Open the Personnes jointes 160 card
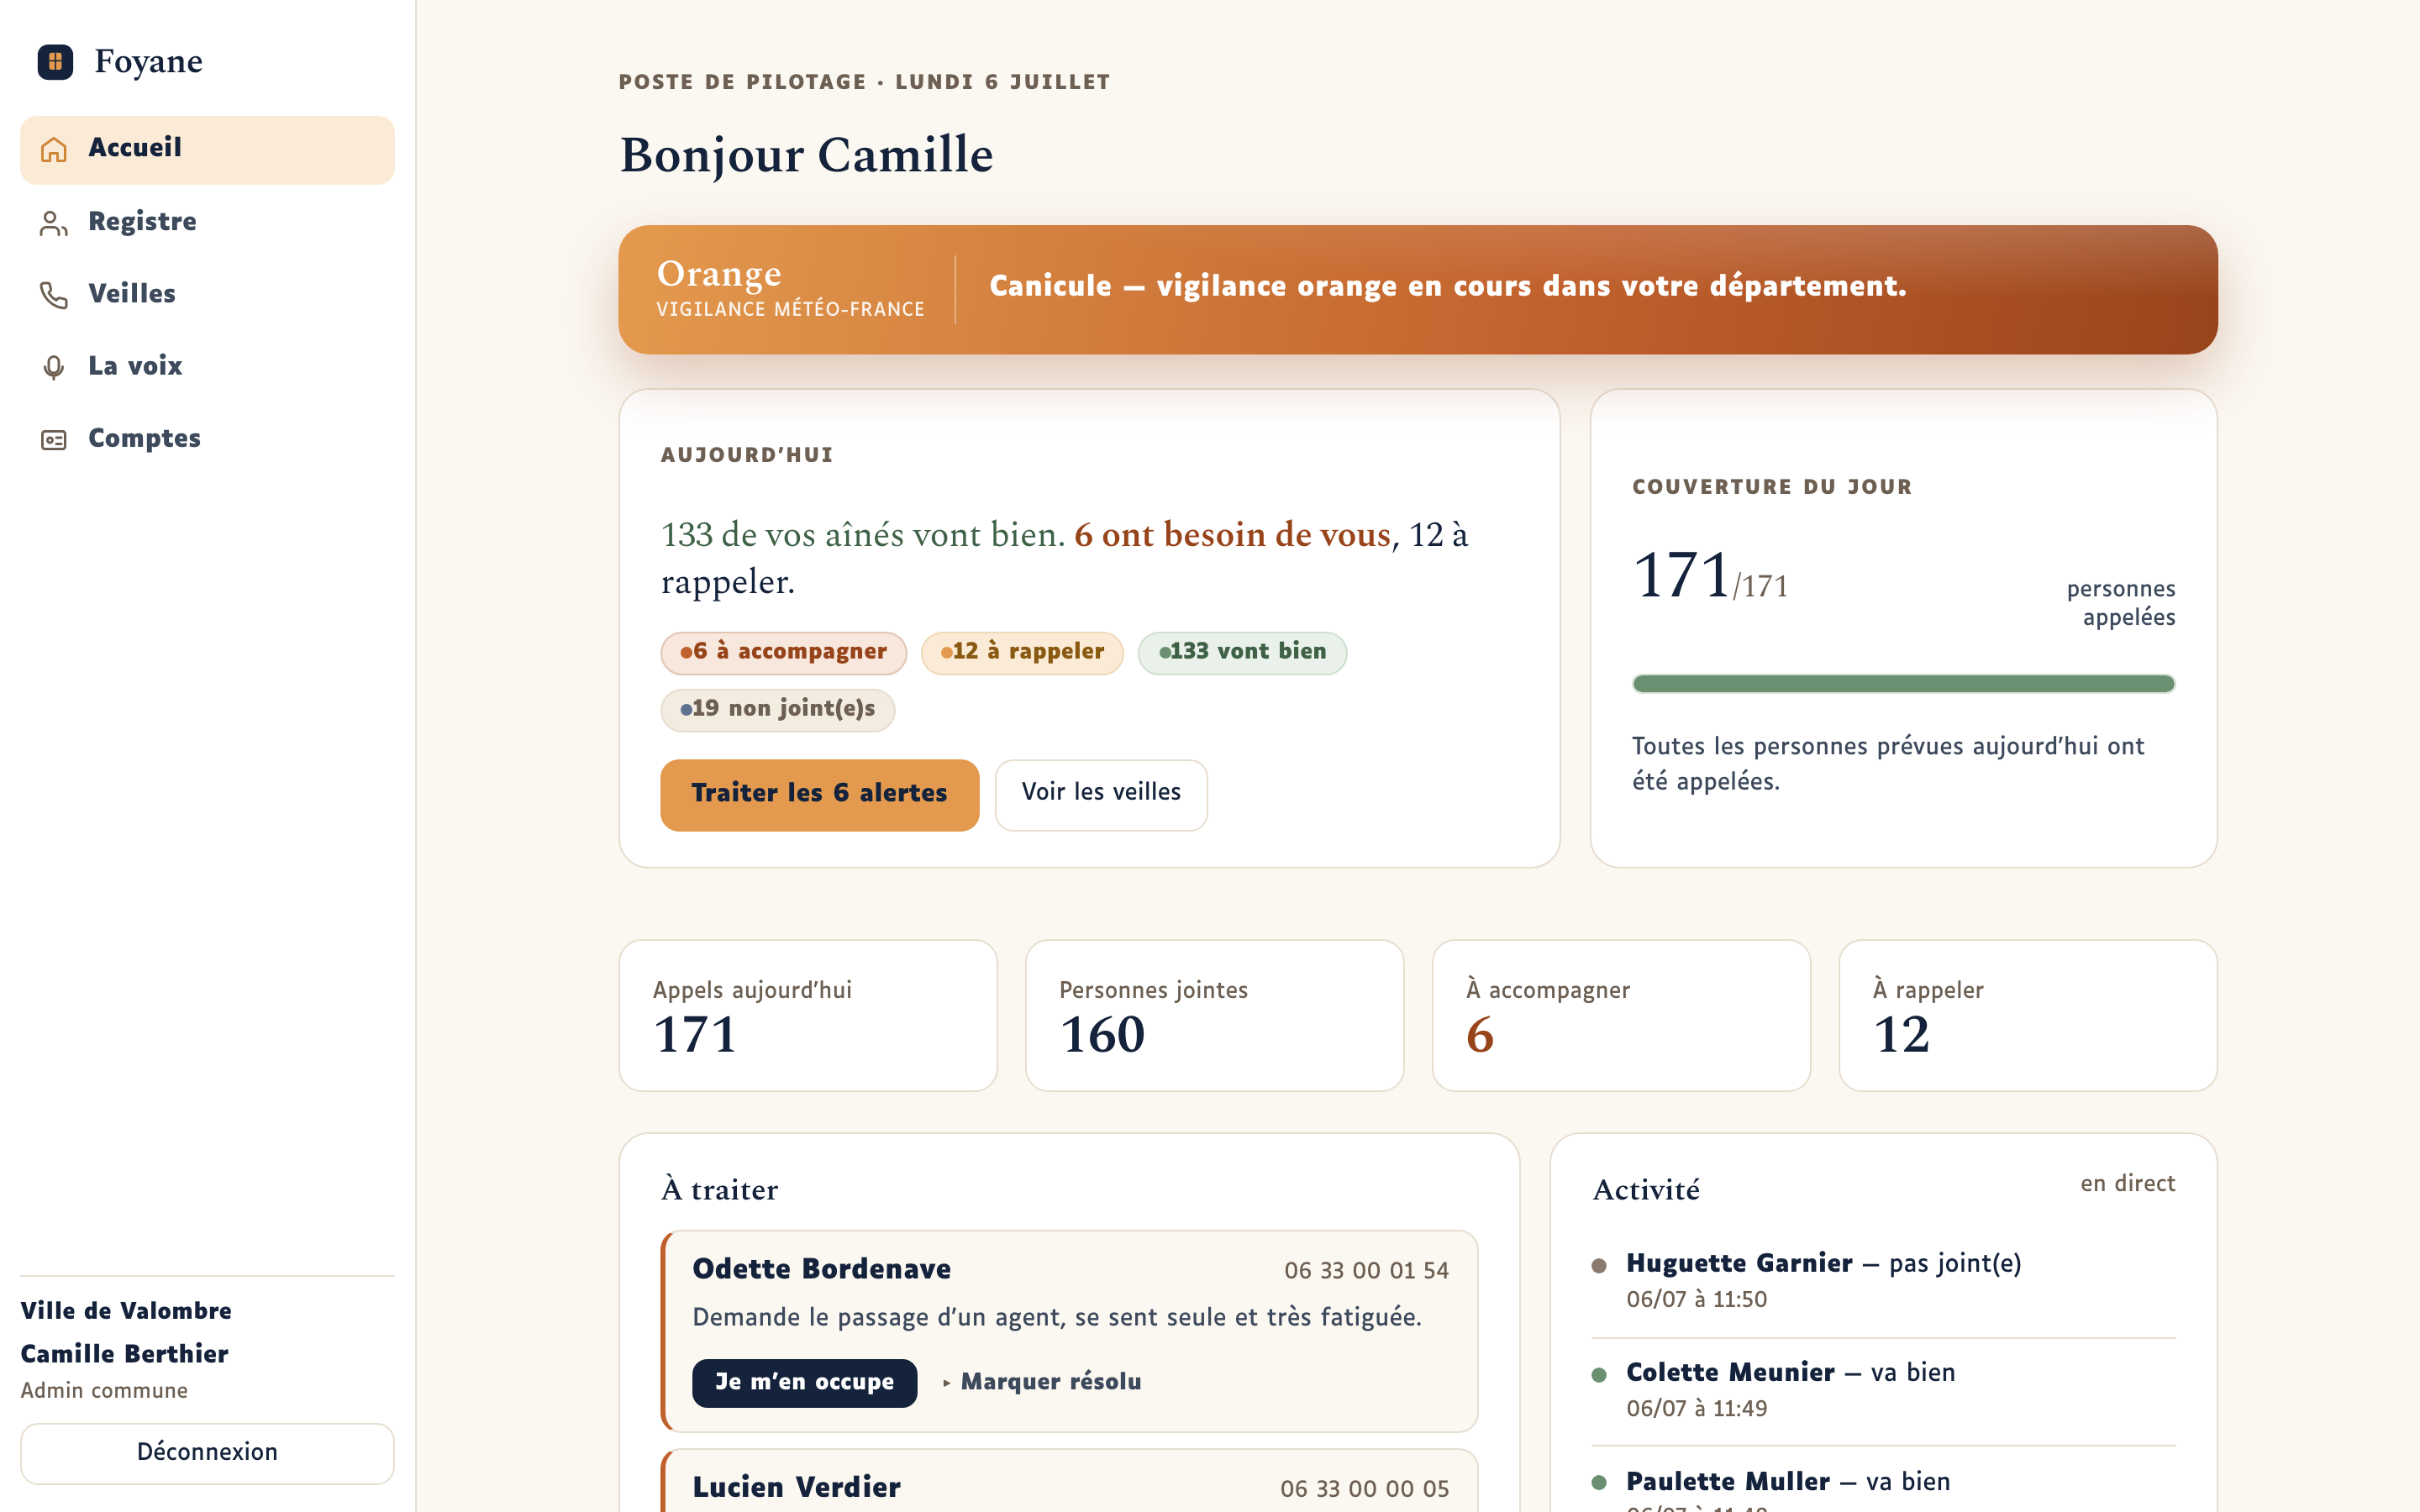Image resolution: width=2420 pixels, height=1512 pixels. [x=1214, y=1015]
